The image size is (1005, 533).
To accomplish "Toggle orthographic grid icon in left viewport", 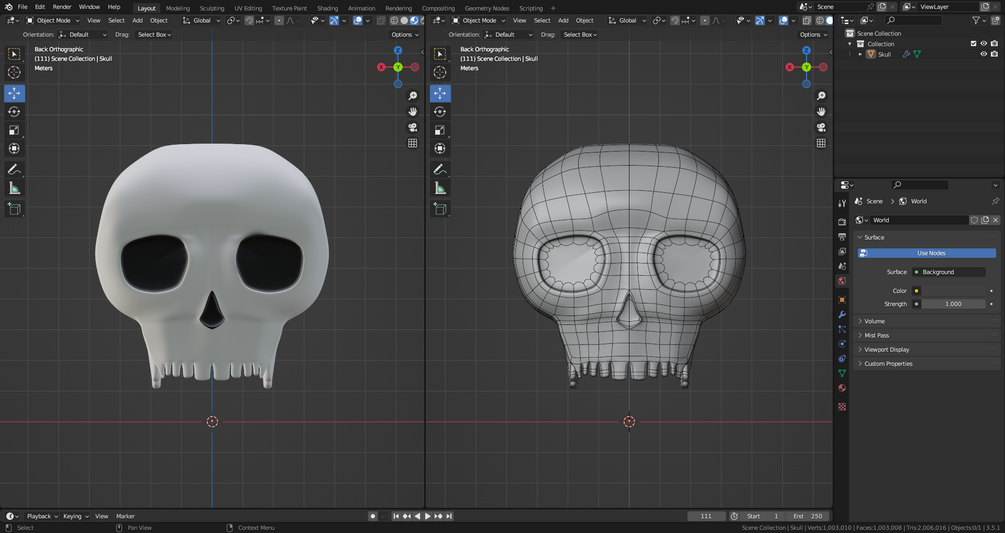I will click(x=412, y=143).
